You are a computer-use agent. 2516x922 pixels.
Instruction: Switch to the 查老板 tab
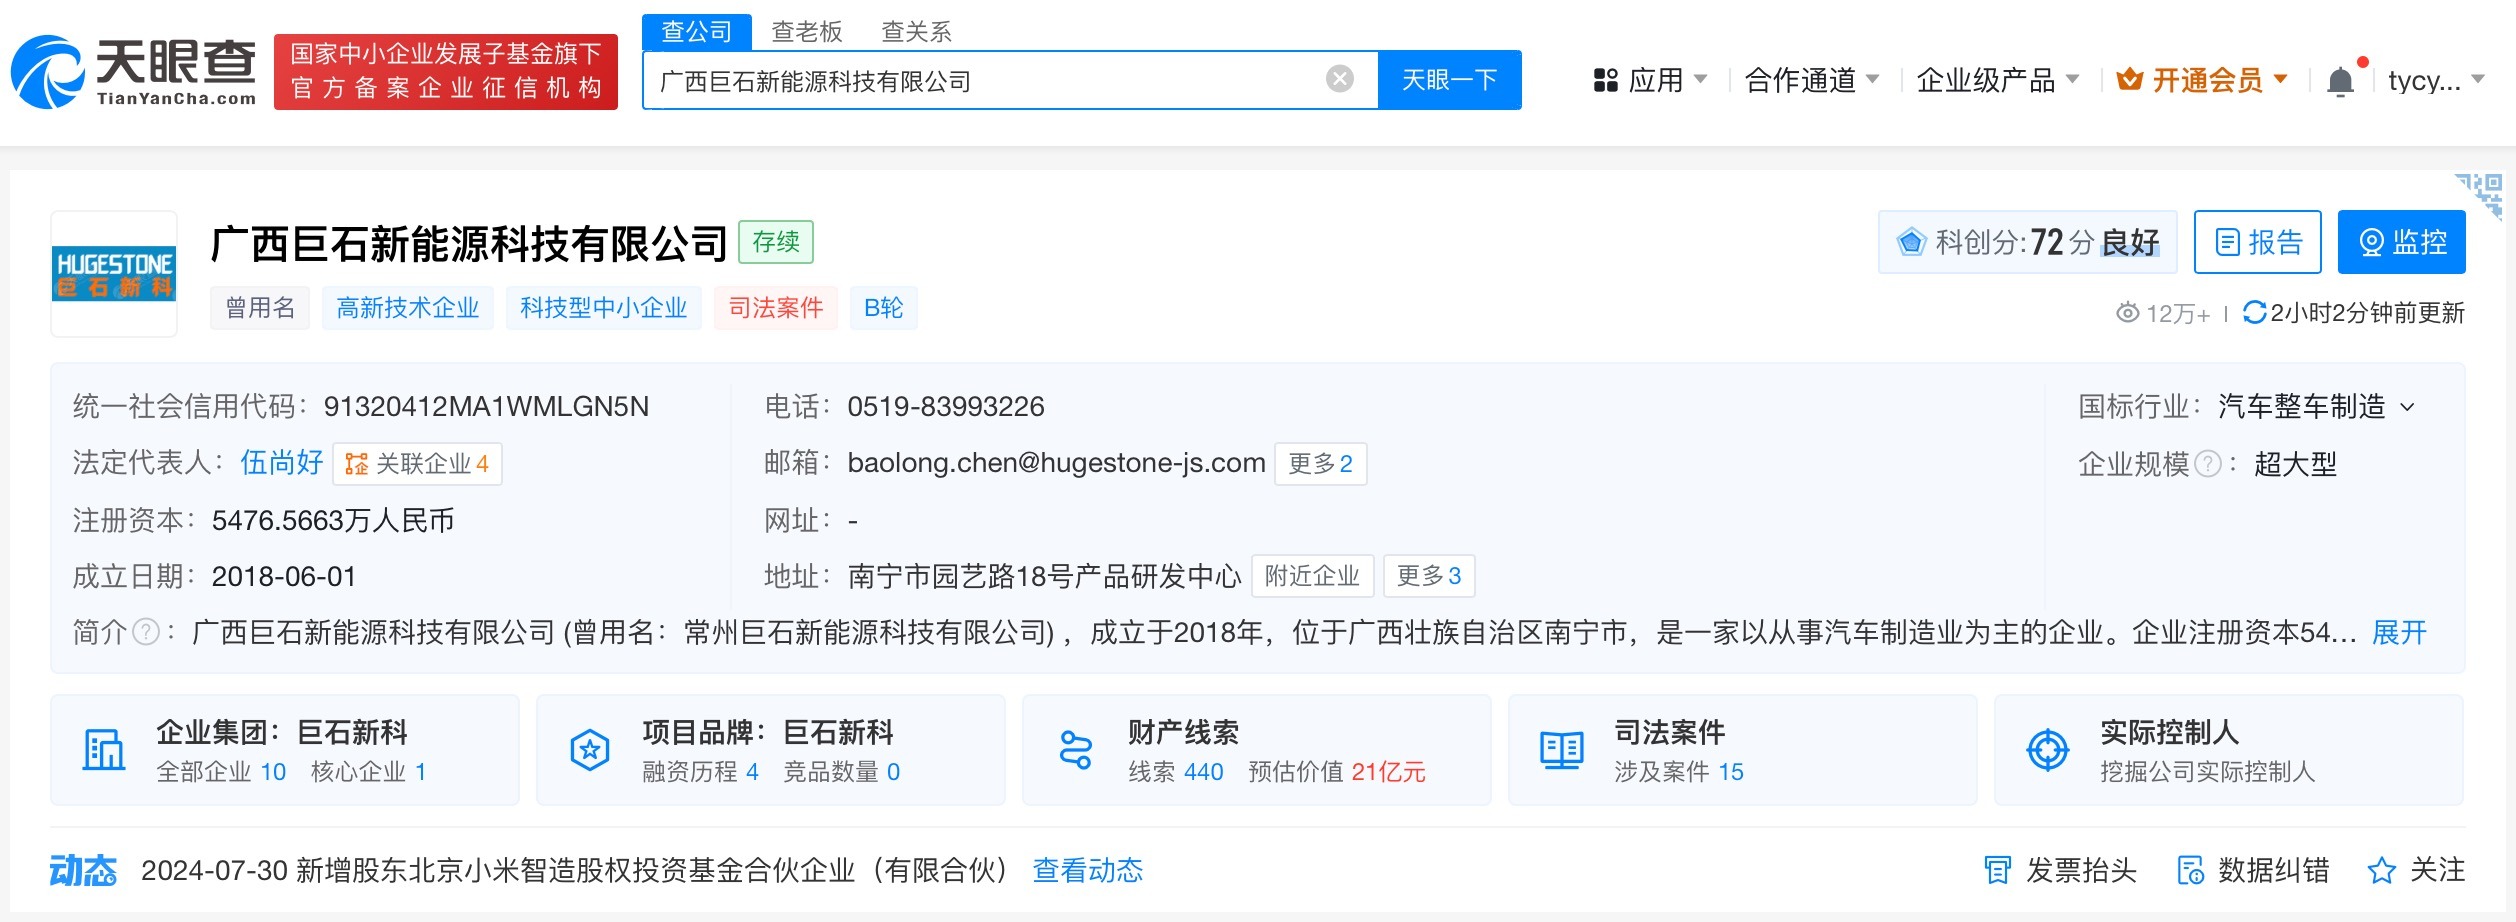tap(807, 32)
